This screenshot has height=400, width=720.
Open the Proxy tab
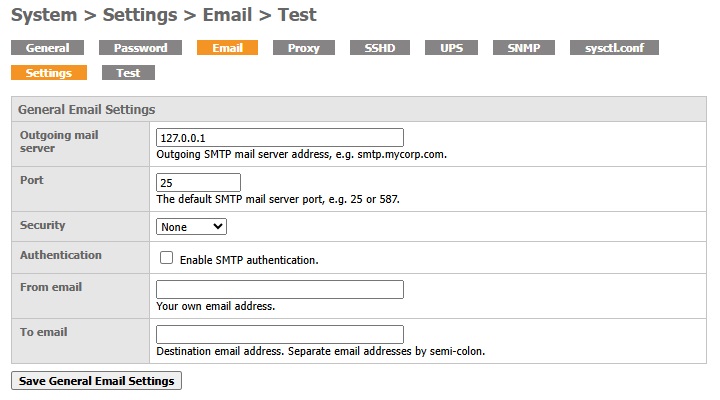click(303, 48)
